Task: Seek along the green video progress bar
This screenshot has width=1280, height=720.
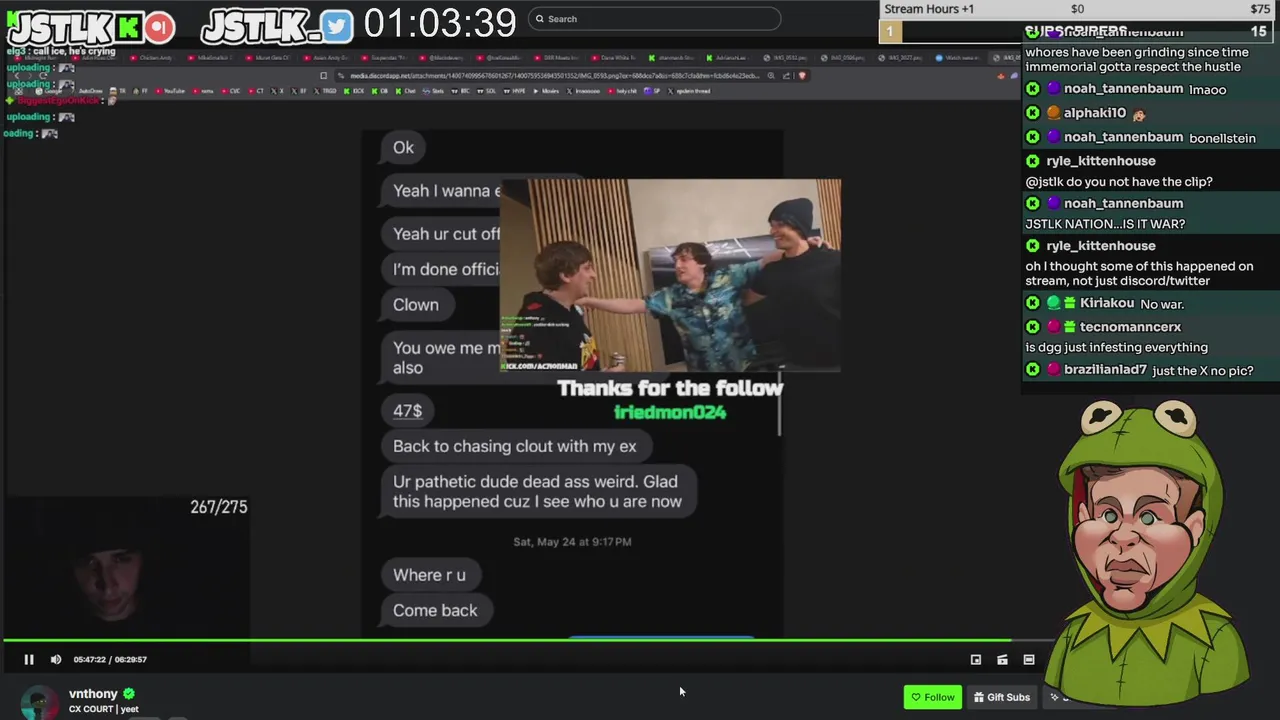Action: tap(528, 640)
